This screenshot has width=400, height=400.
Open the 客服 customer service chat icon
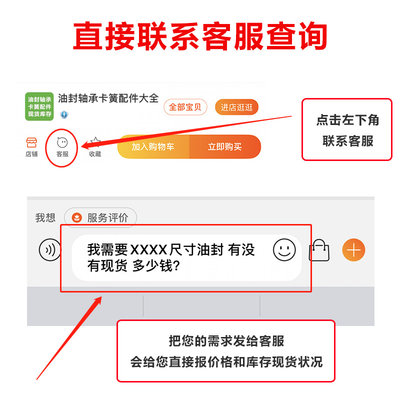62,147
